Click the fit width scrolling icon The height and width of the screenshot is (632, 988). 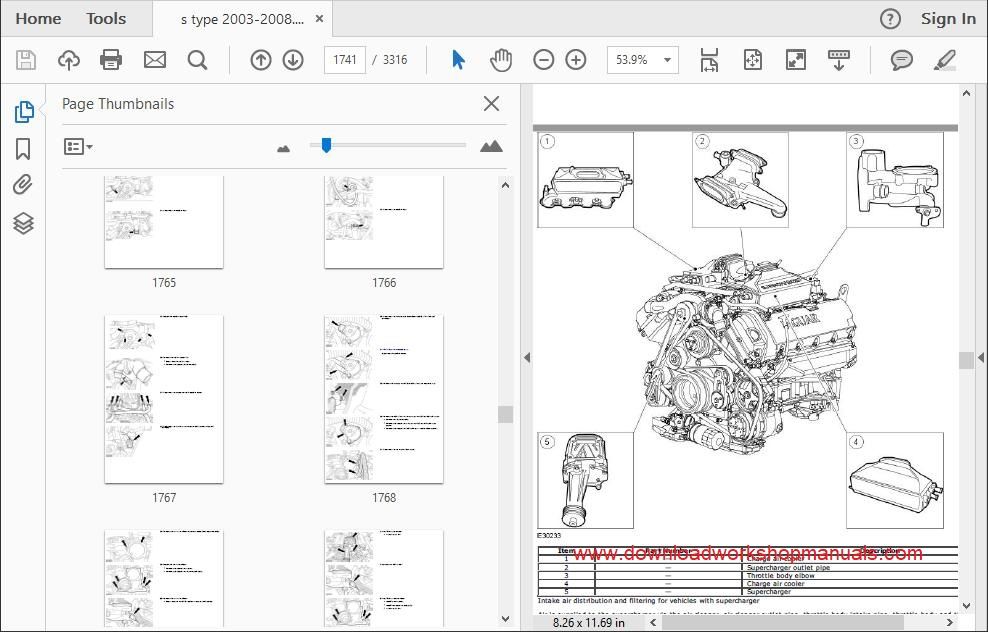[x=709, y=60]
